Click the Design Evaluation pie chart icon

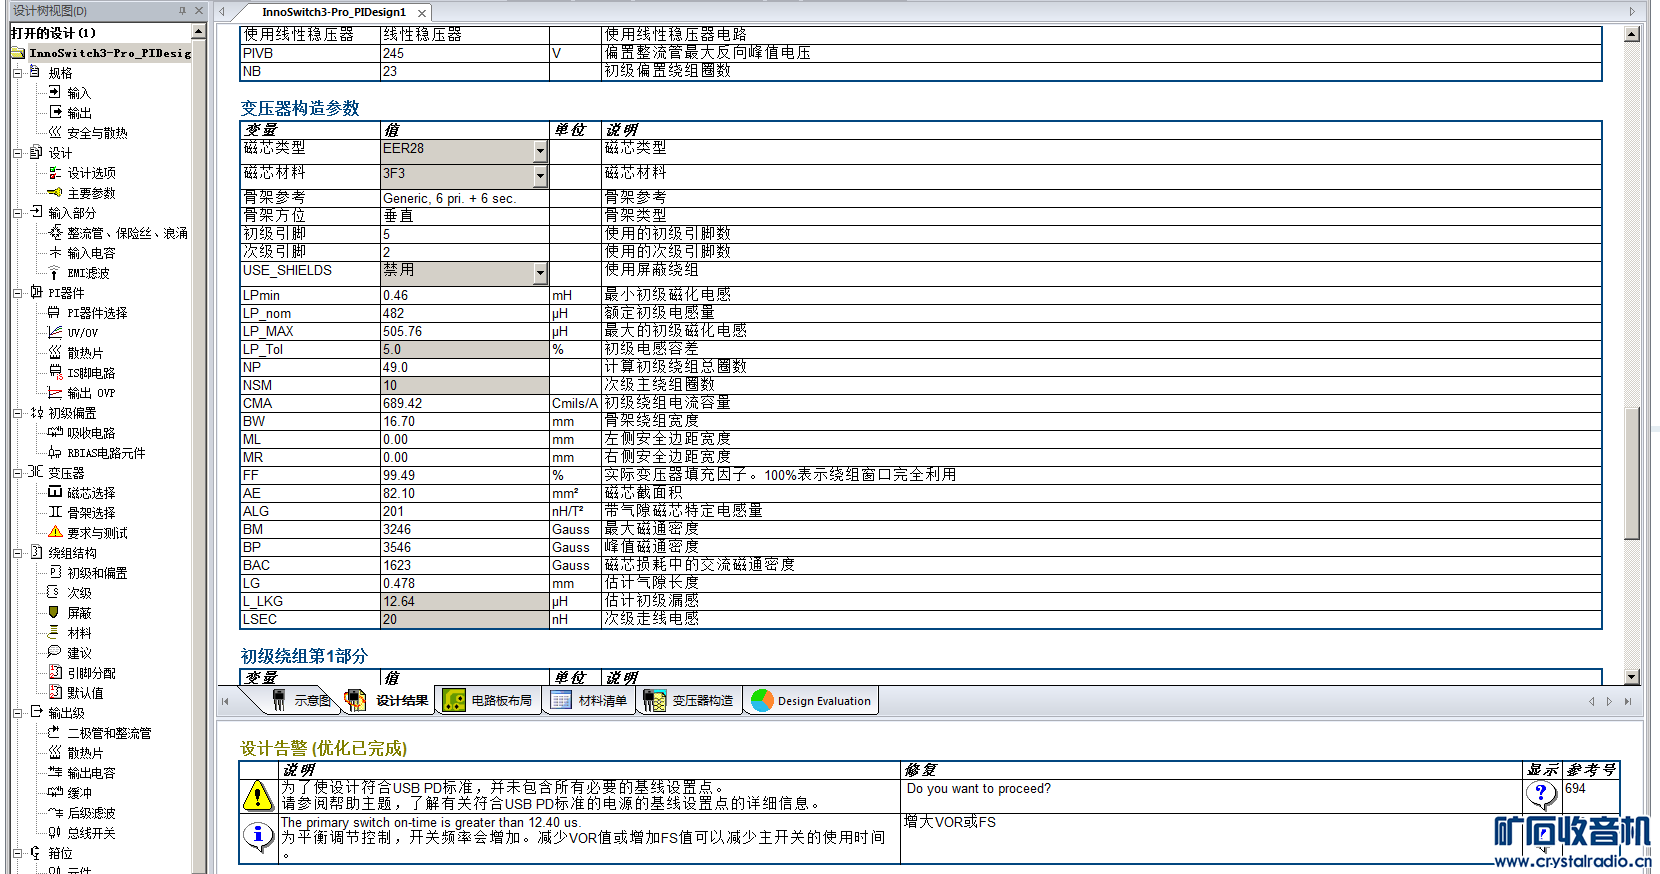pyautogui.click(x=762, y=700)
